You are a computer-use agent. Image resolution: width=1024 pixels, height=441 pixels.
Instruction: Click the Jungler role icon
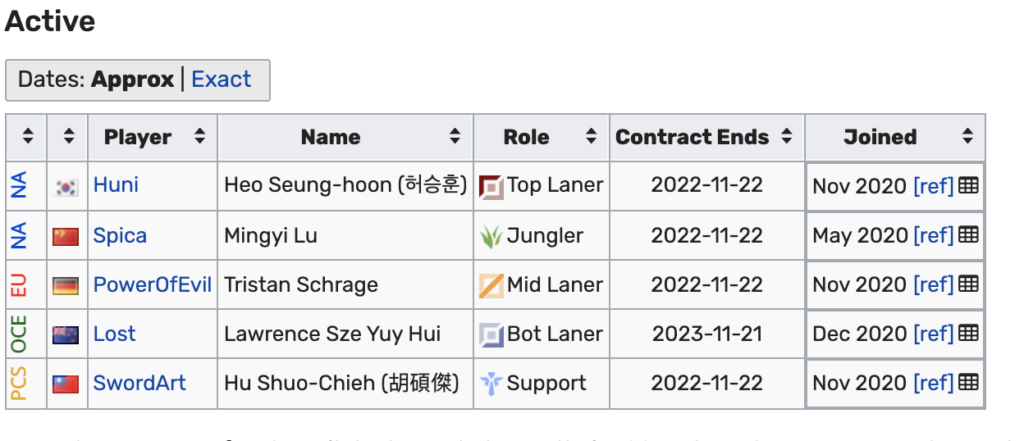pyautogui.click(x=491, y=236)
